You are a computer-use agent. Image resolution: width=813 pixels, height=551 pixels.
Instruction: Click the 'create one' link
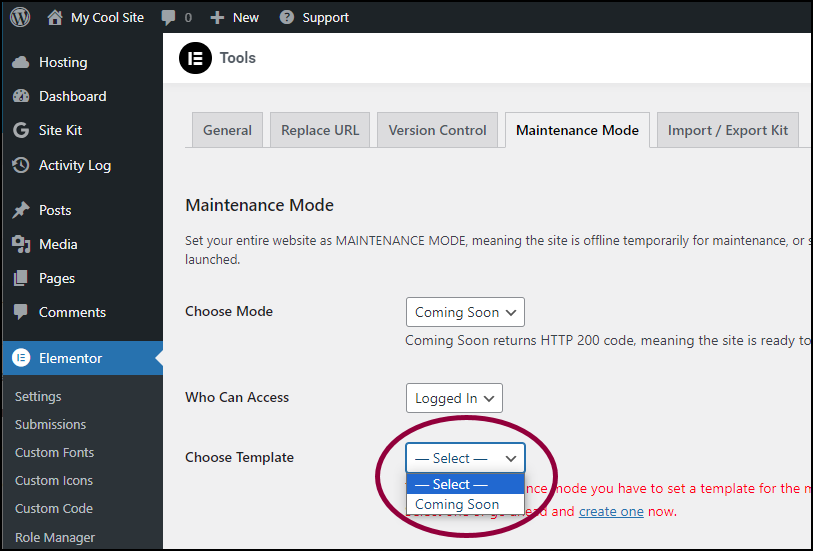[611, 512]
